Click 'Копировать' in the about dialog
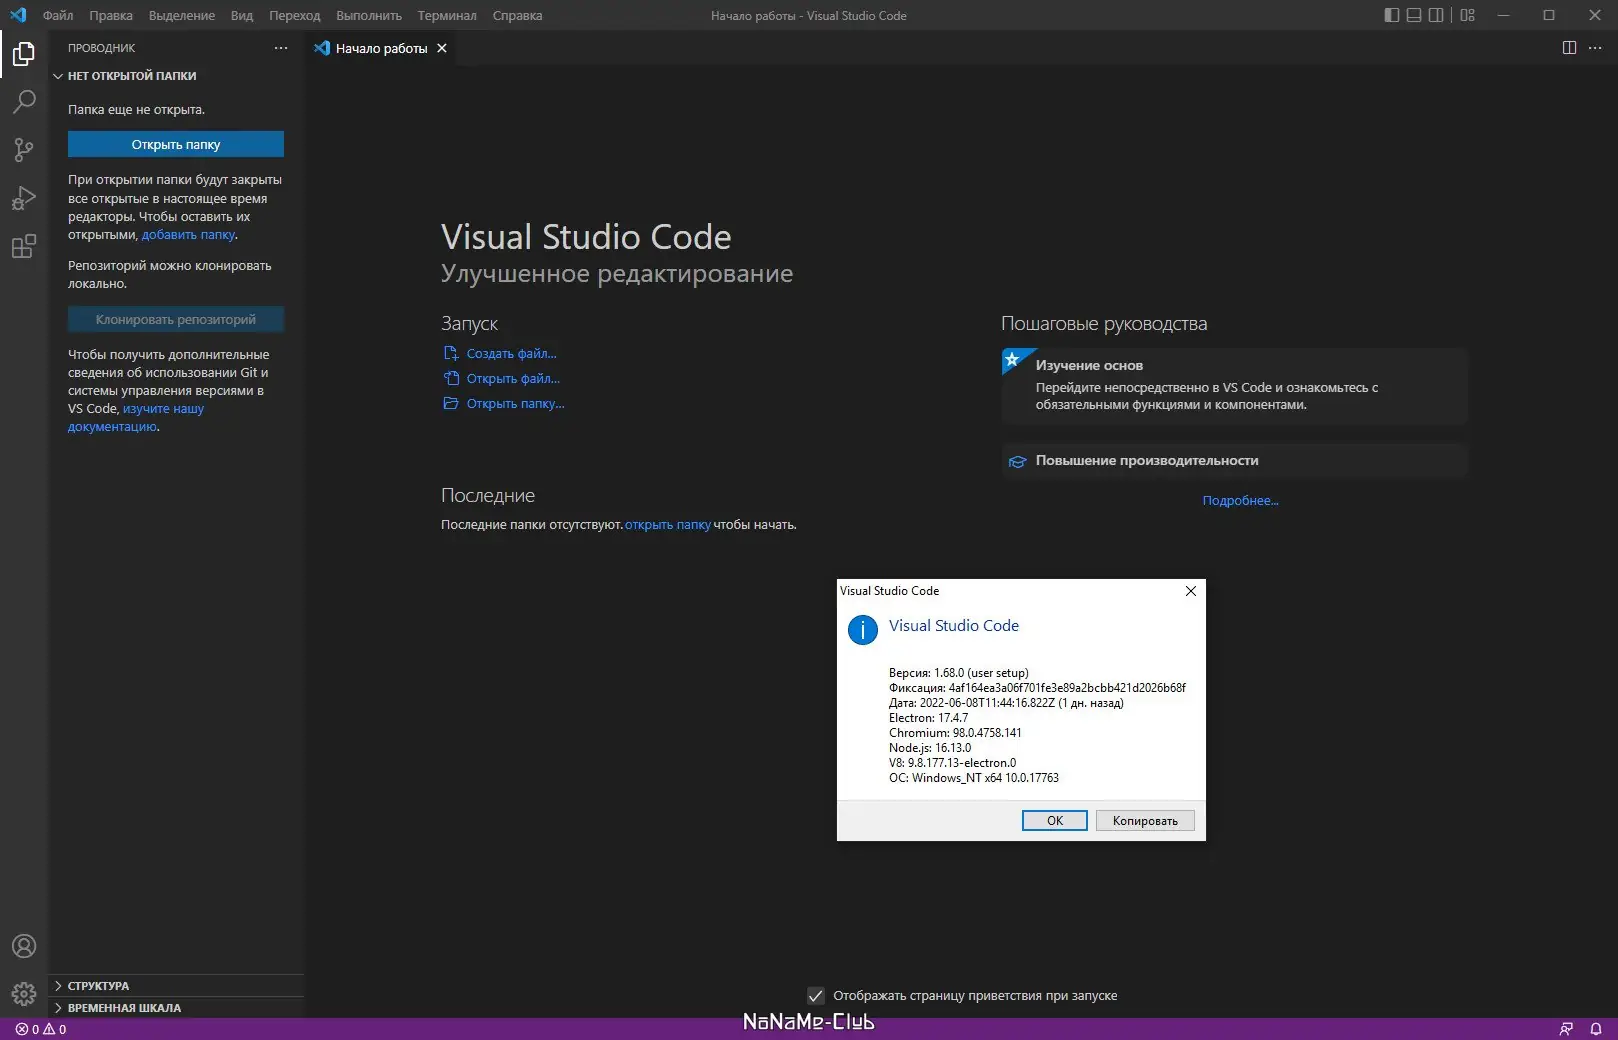Screen dimensions: 1618x1040 pos(1145,821)
